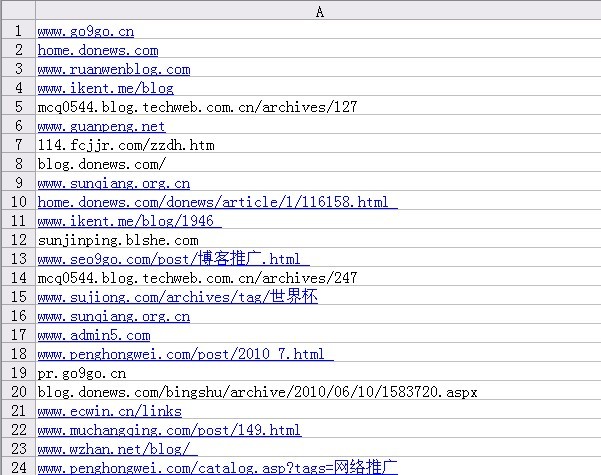Select row header 19
Viewport: 601px width, 475px height.
pos(18,372)
